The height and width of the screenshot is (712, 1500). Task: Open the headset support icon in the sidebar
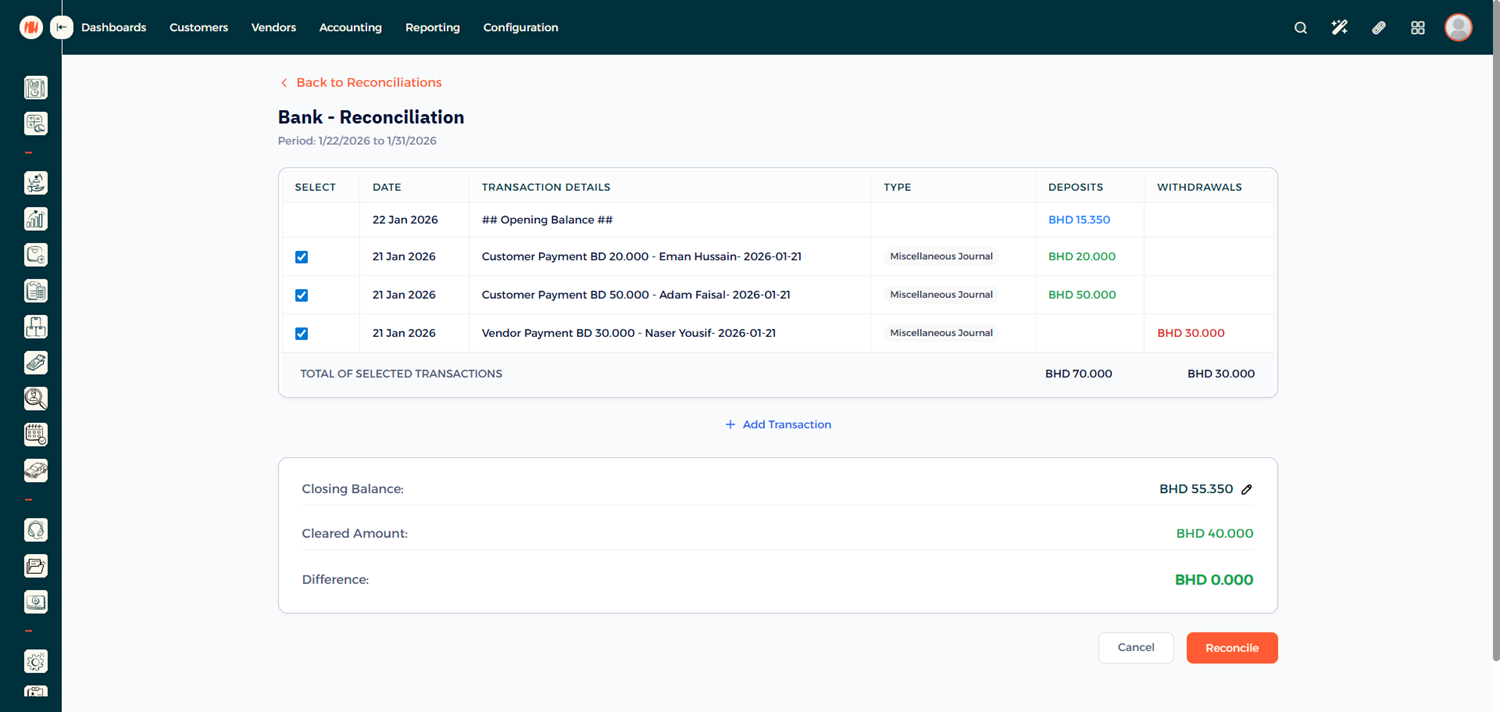(x=36, y=530)
